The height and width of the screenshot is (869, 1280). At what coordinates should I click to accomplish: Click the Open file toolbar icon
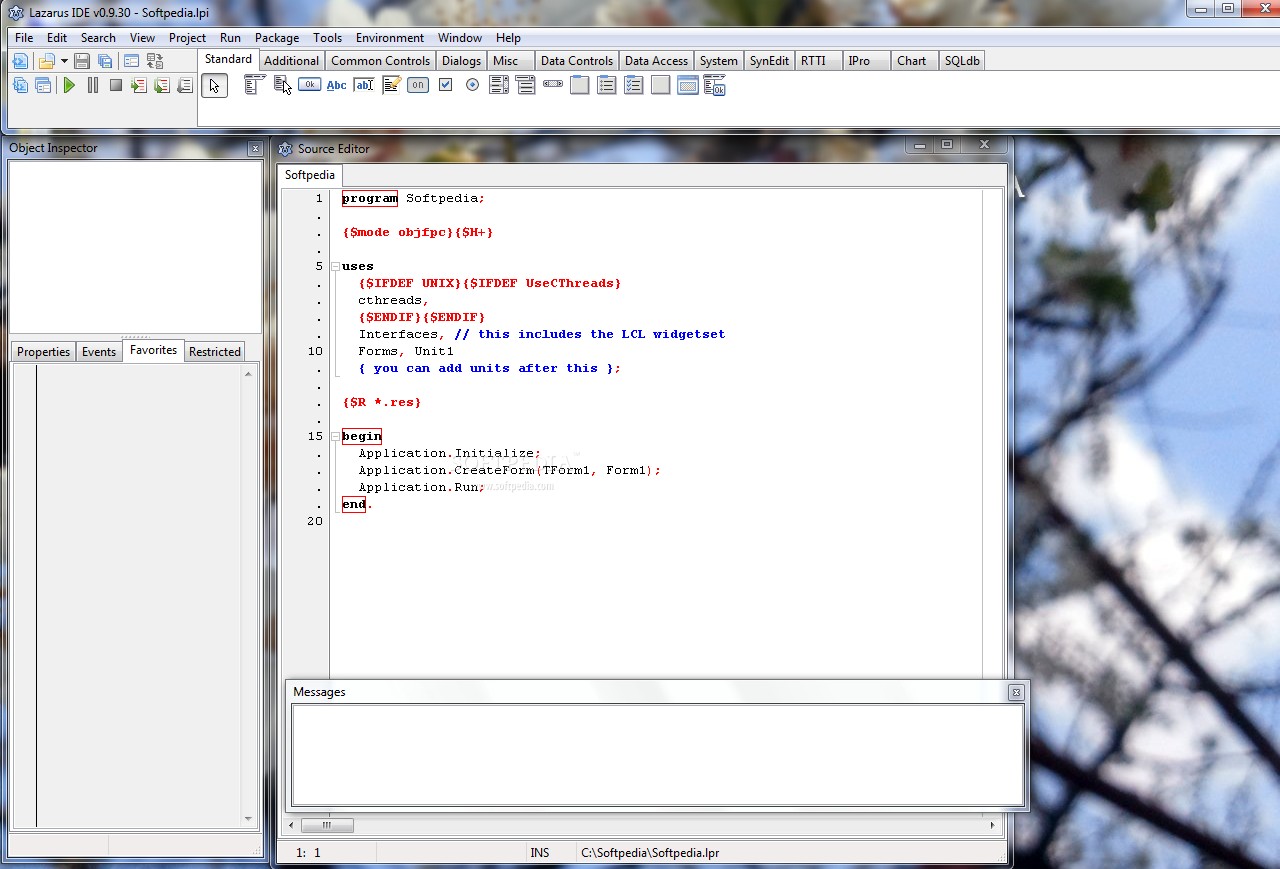46,61
